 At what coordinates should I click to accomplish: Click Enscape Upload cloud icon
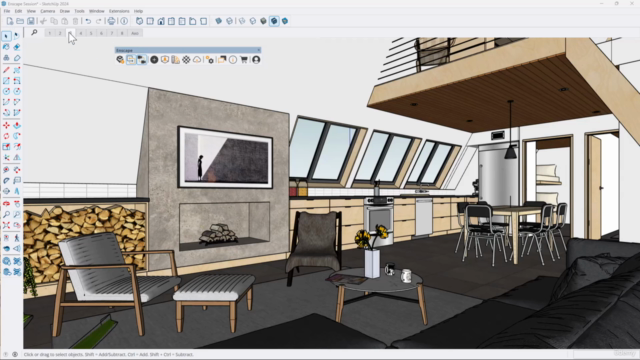pyautogui.click(x=197, y=60)
